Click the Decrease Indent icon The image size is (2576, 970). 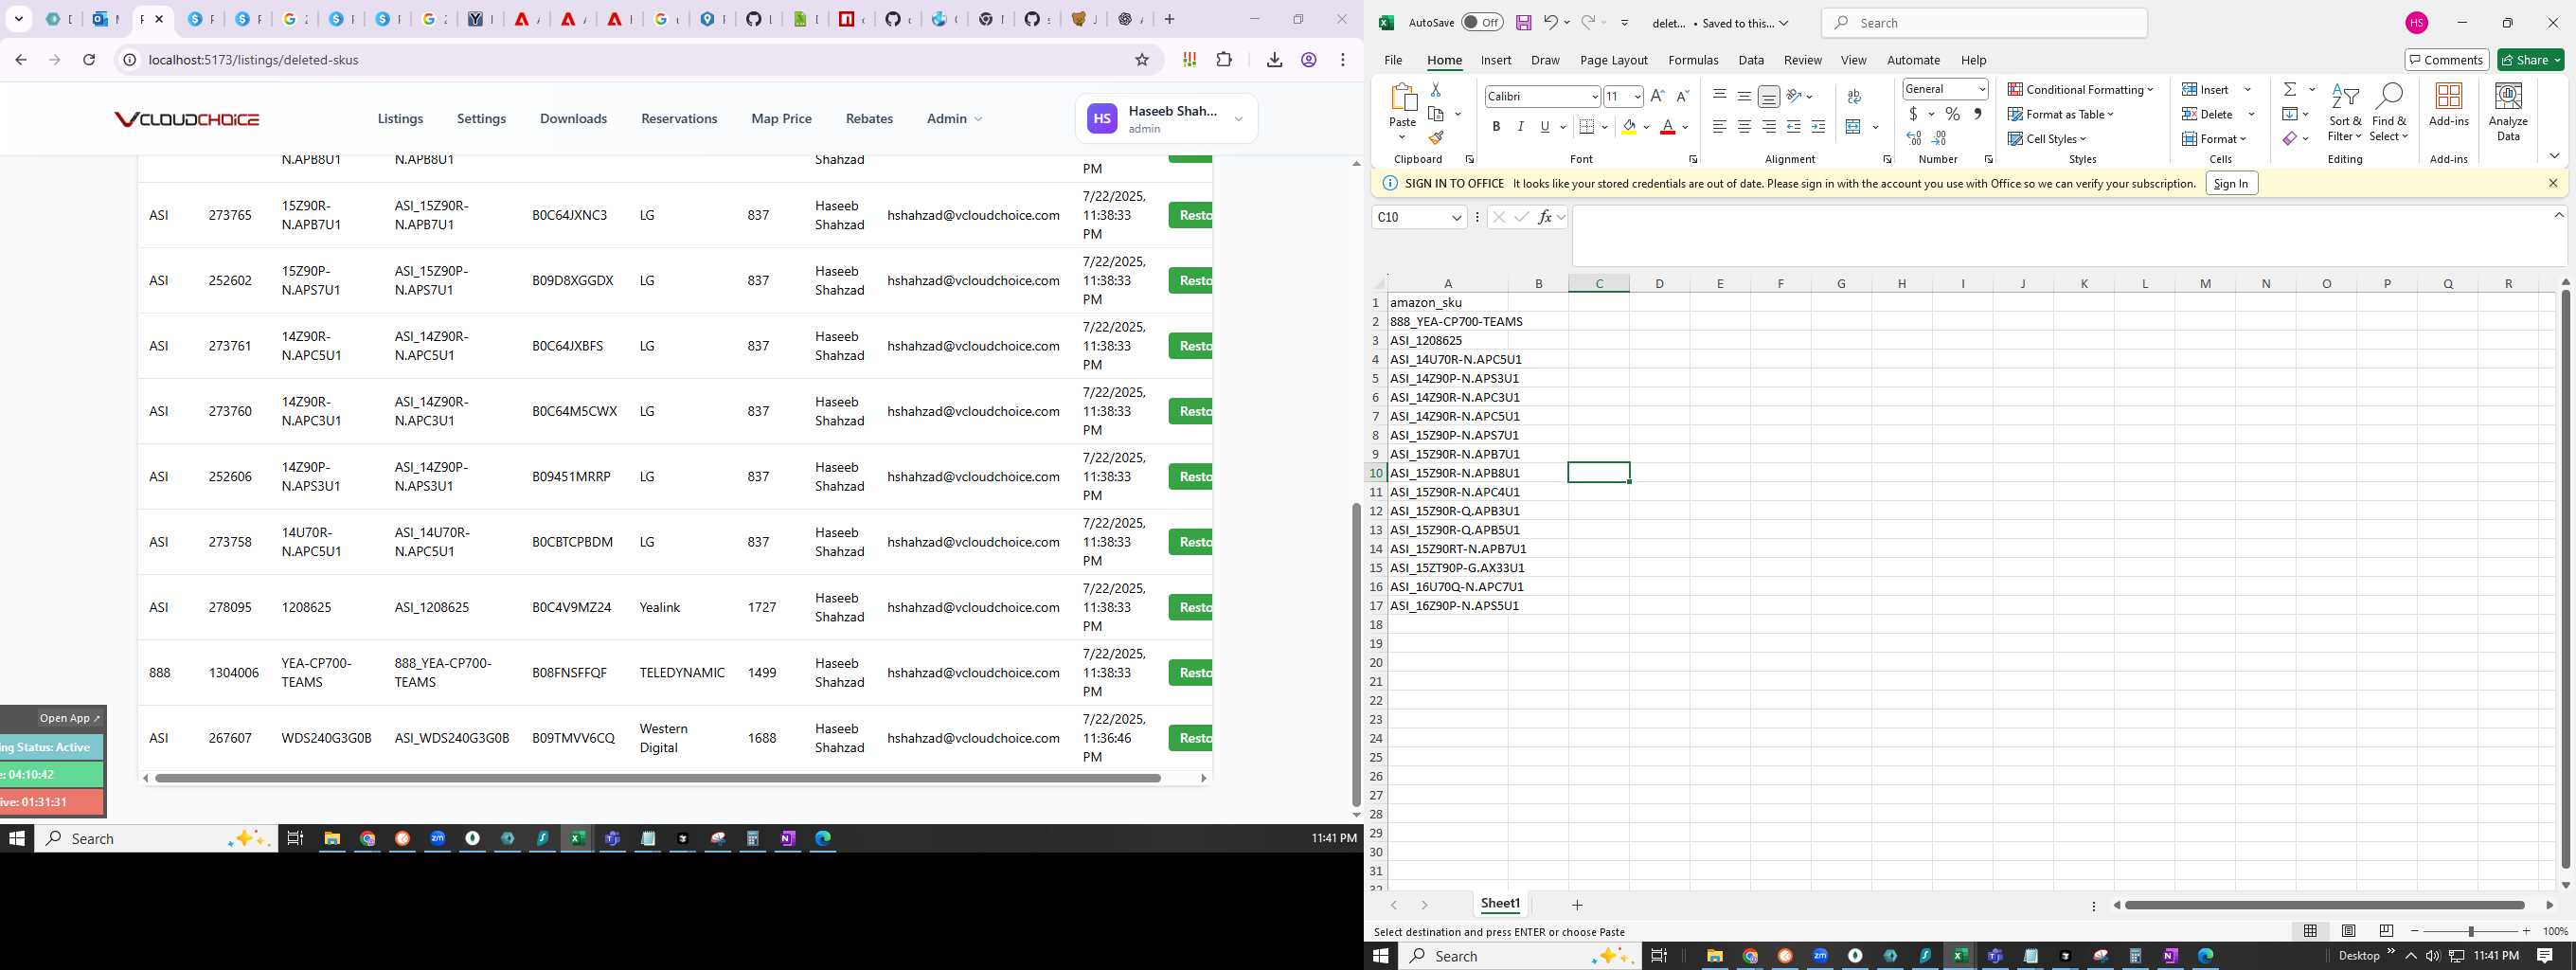(1794, 127)
